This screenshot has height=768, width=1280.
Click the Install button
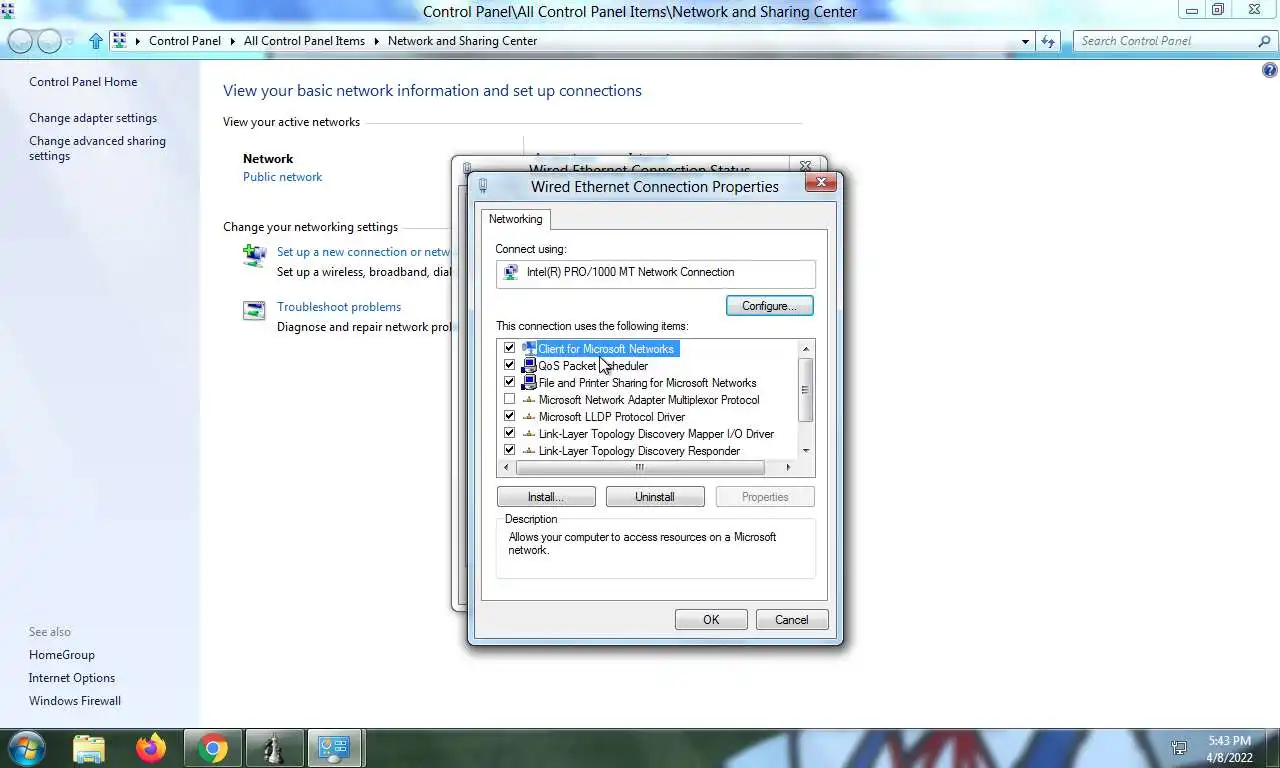546,497
